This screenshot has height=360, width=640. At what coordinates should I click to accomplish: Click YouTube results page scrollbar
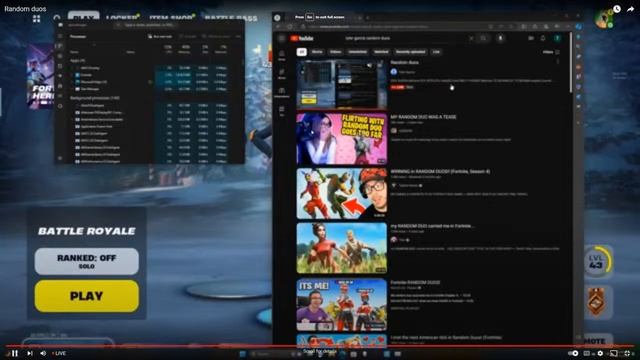tap(571, 63)
